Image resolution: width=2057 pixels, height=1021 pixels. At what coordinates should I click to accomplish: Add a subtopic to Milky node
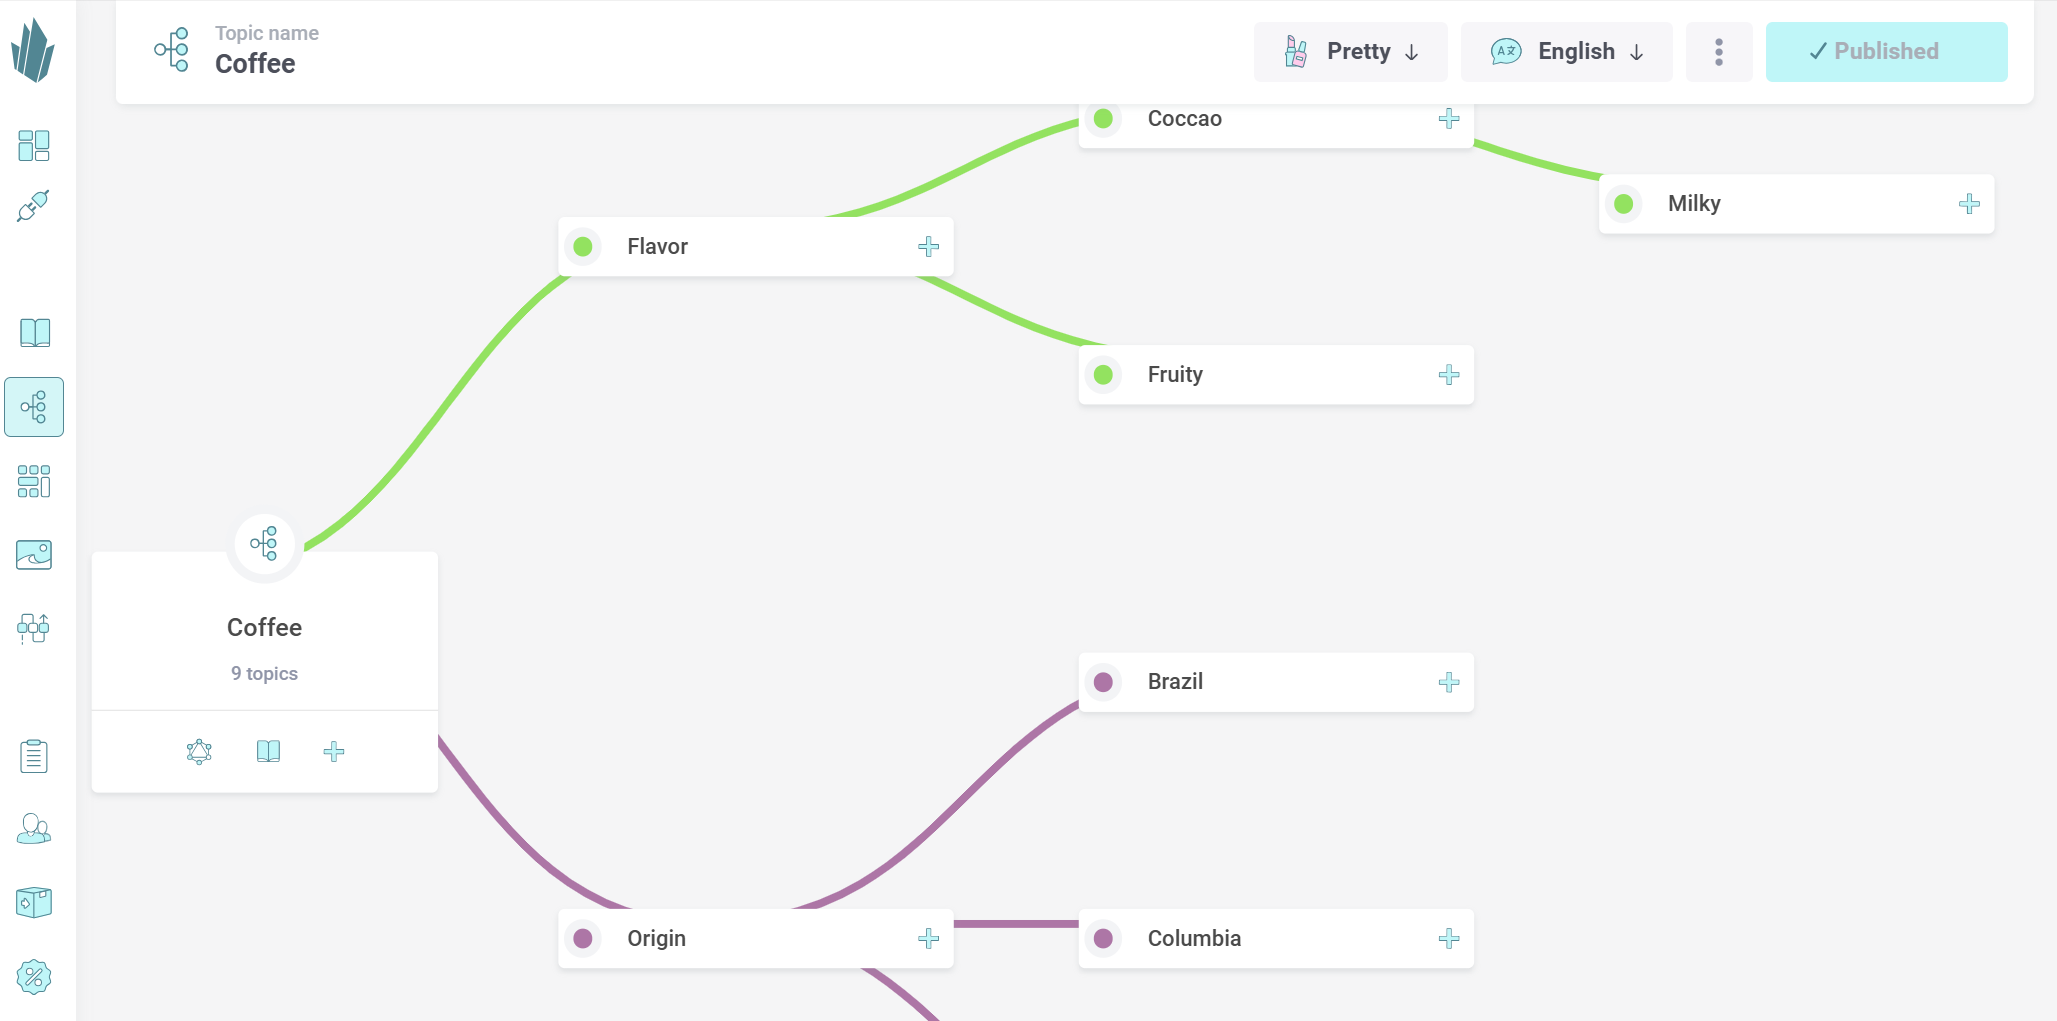click(x=1969, y=204)
